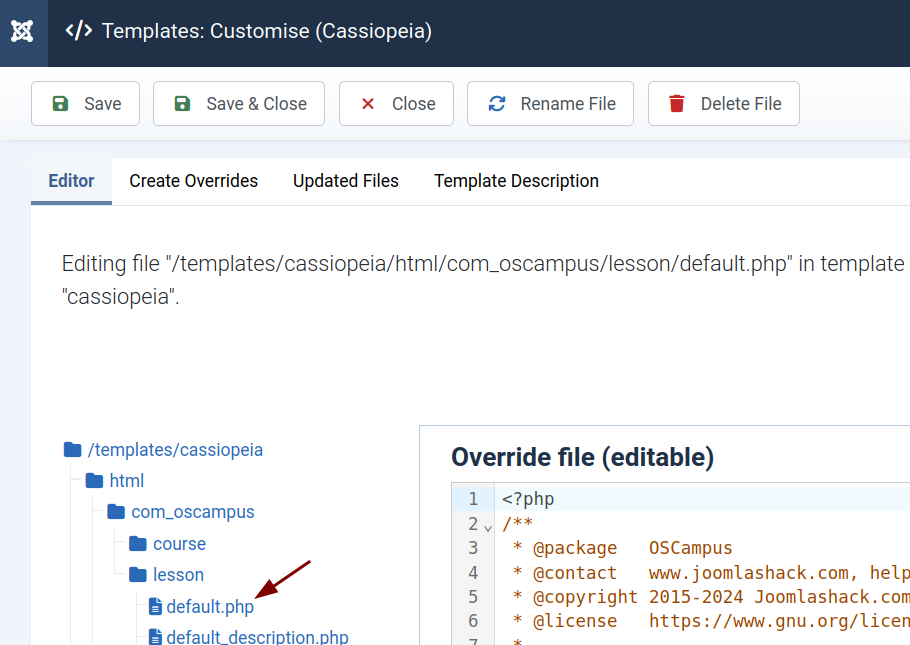The width and height of the screenshot is (910, 645).
Task: Click Save & Close button
Action: [239, 103]
